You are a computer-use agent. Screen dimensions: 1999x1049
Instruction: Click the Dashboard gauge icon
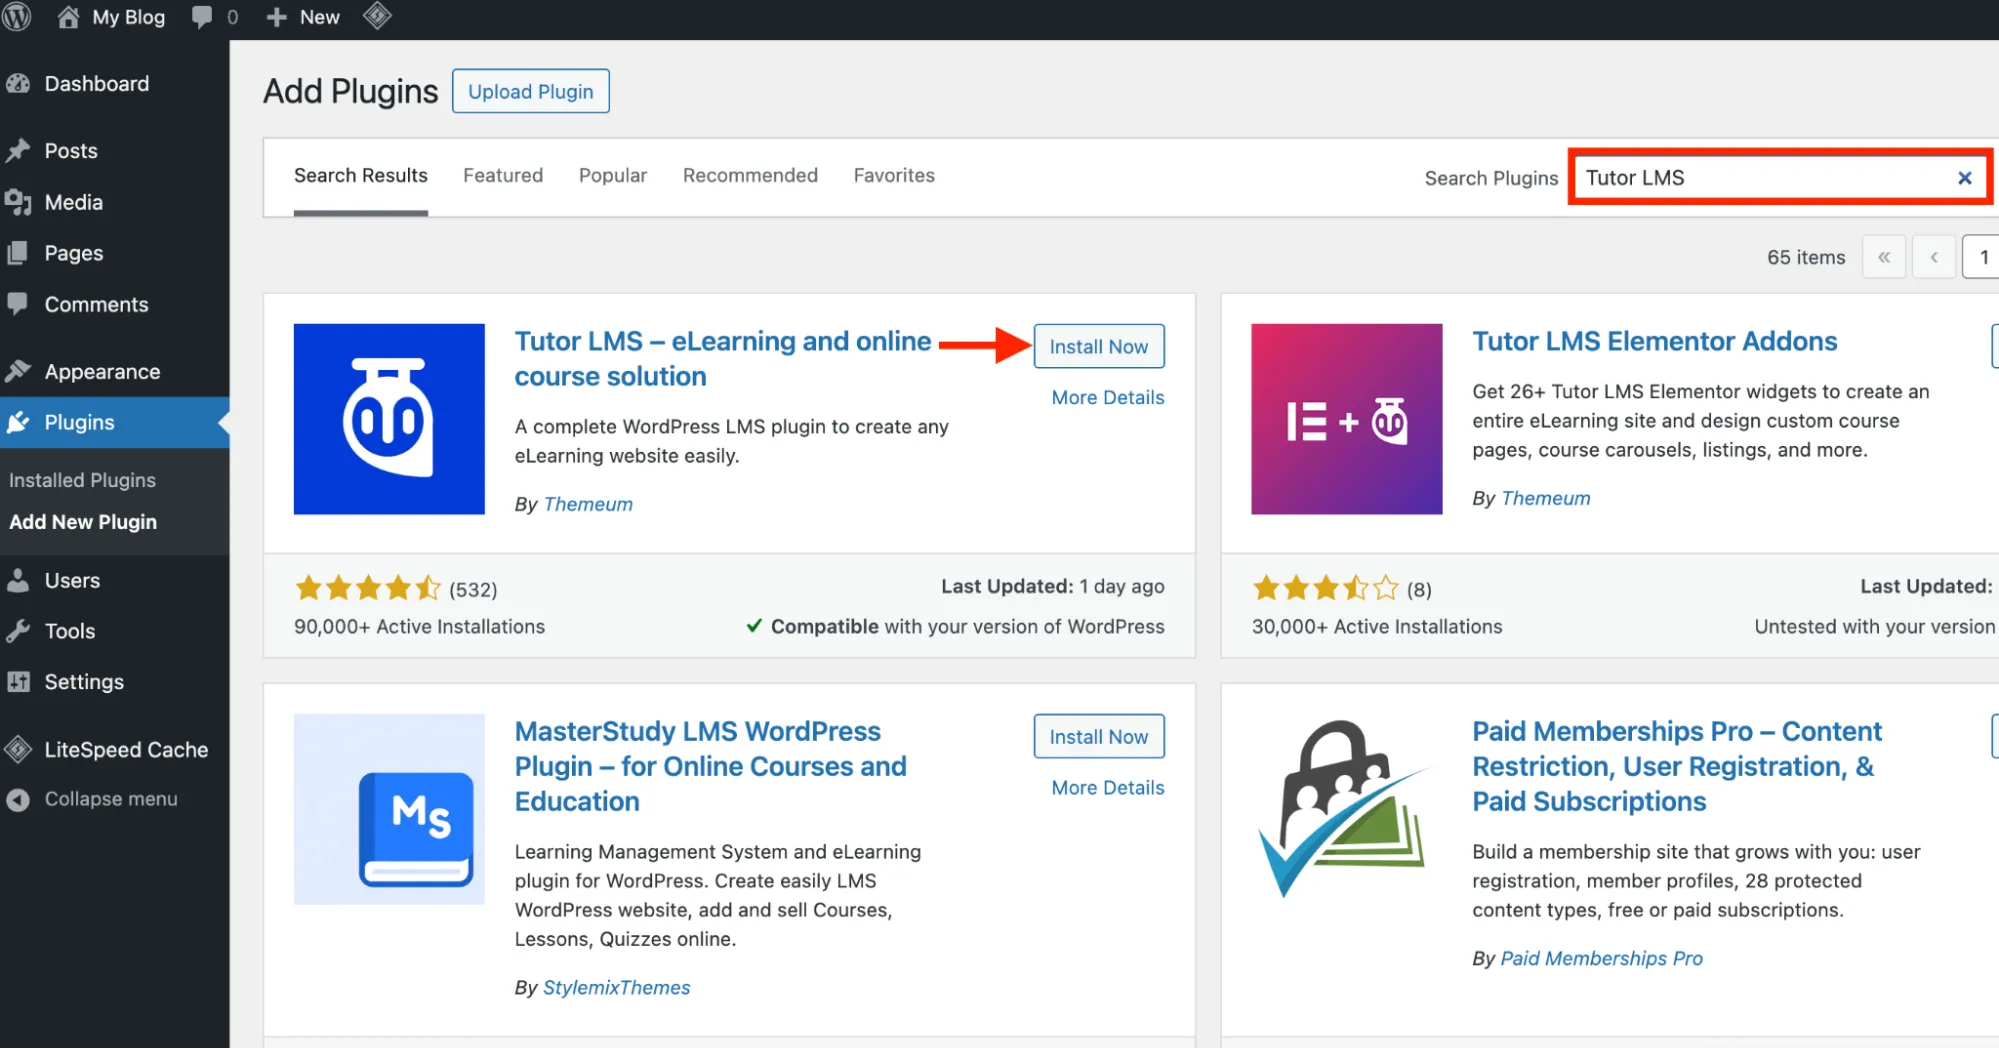pyautogui.click(x=18, y=84)
